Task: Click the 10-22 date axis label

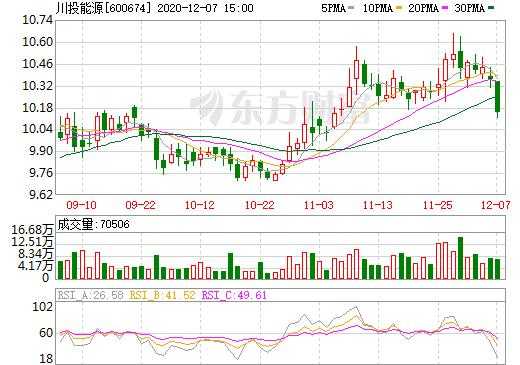Action: click(x=260, y=205)
